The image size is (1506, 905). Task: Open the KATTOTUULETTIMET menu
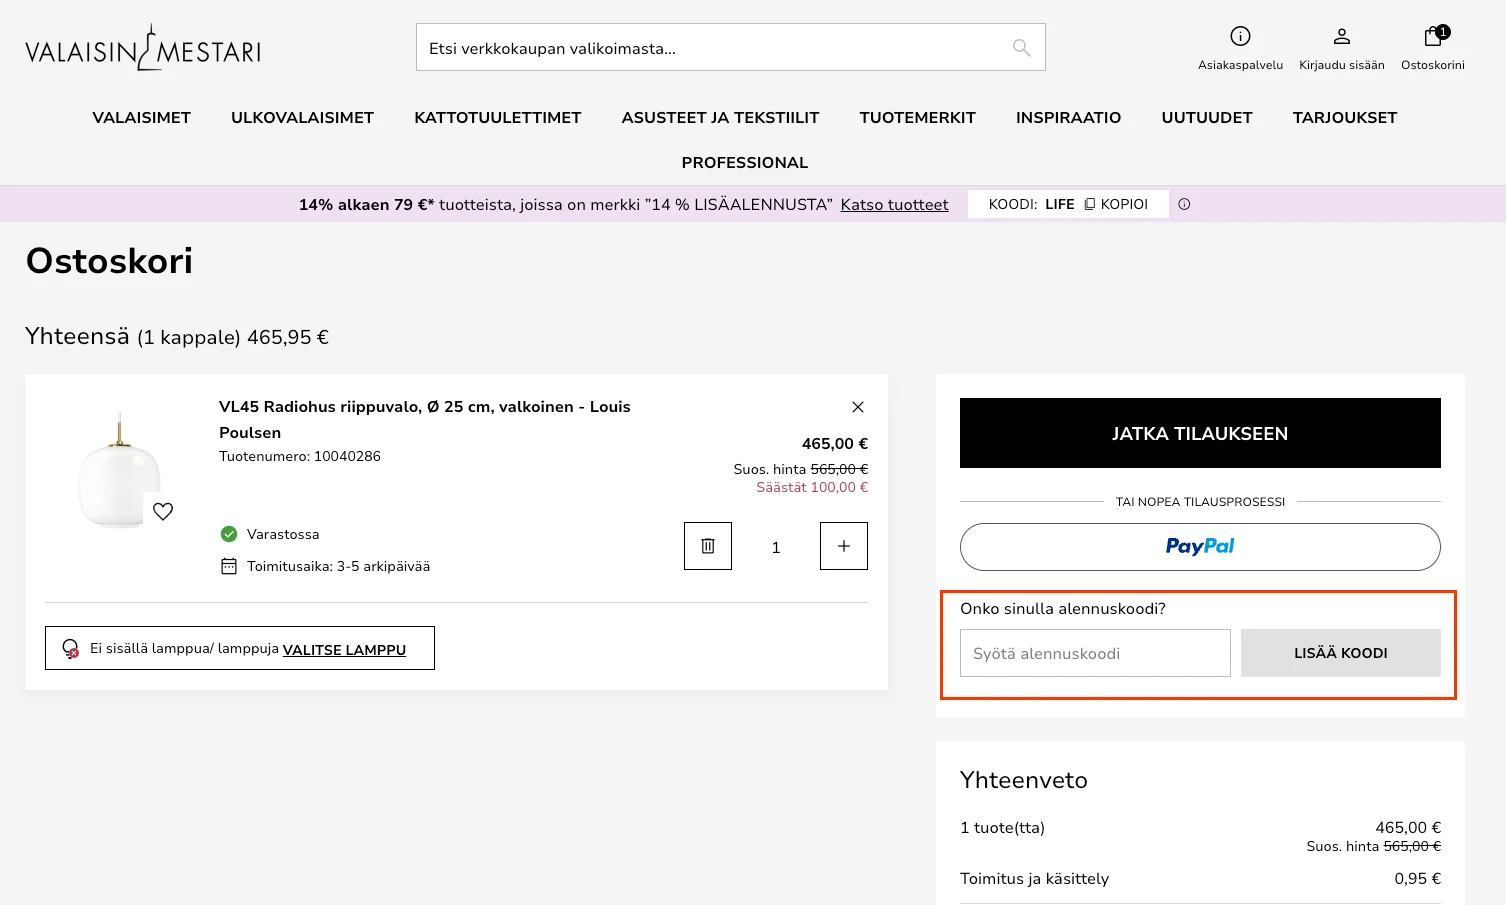(498, 118)
